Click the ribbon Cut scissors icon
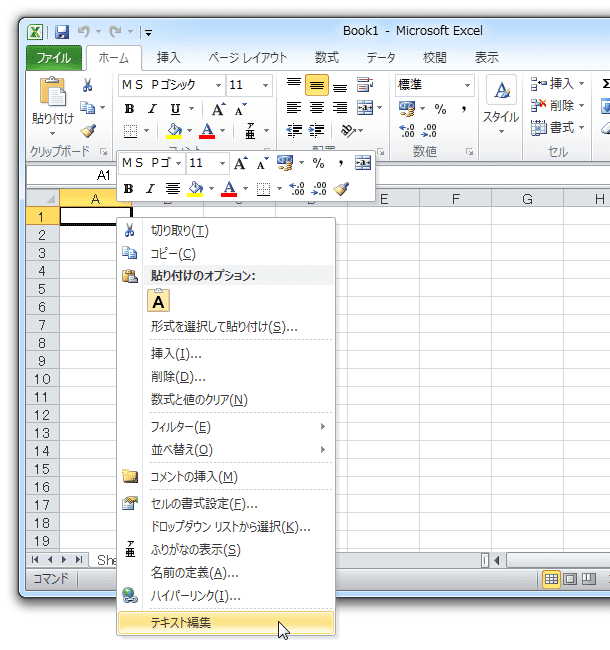 87,85
